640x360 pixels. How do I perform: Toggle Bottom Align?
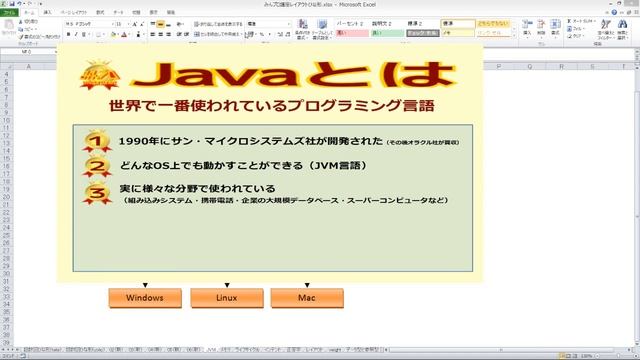coord(168,24)
